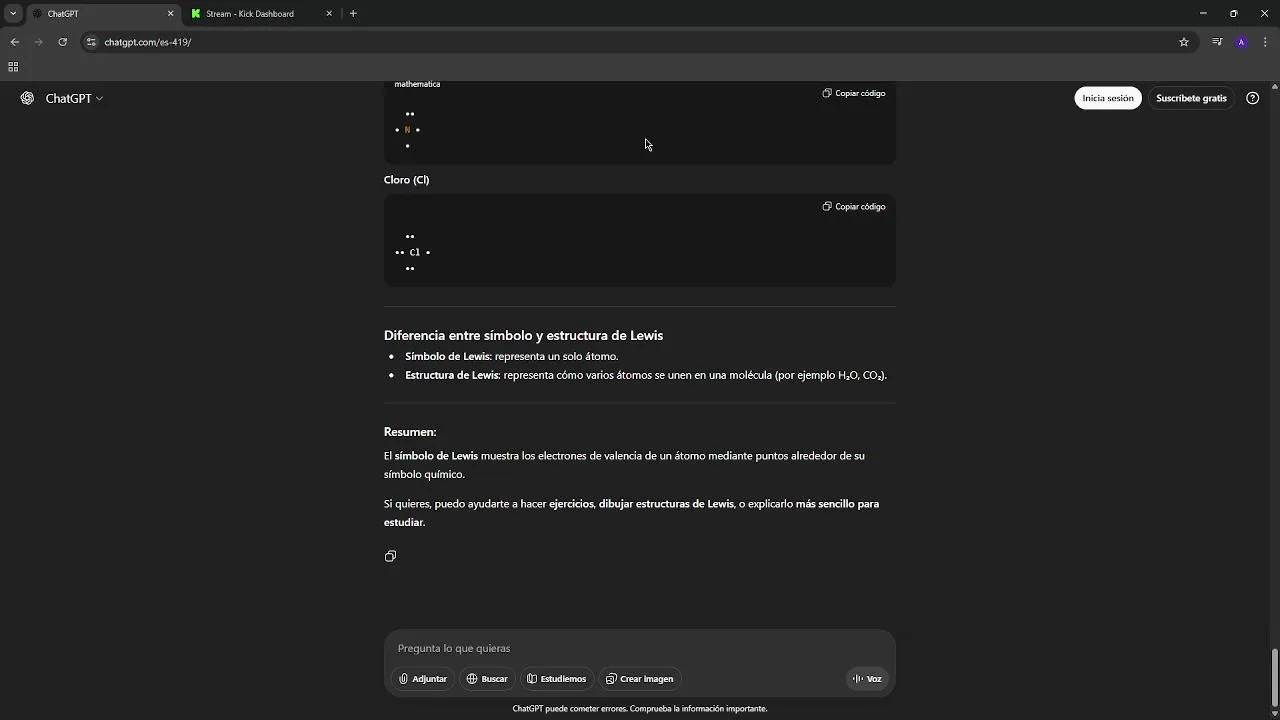The height and width of the screenshot is (720, 1280).
Task: Copy the nitrogen code block with Copiar código
Action: pos(854,93)
